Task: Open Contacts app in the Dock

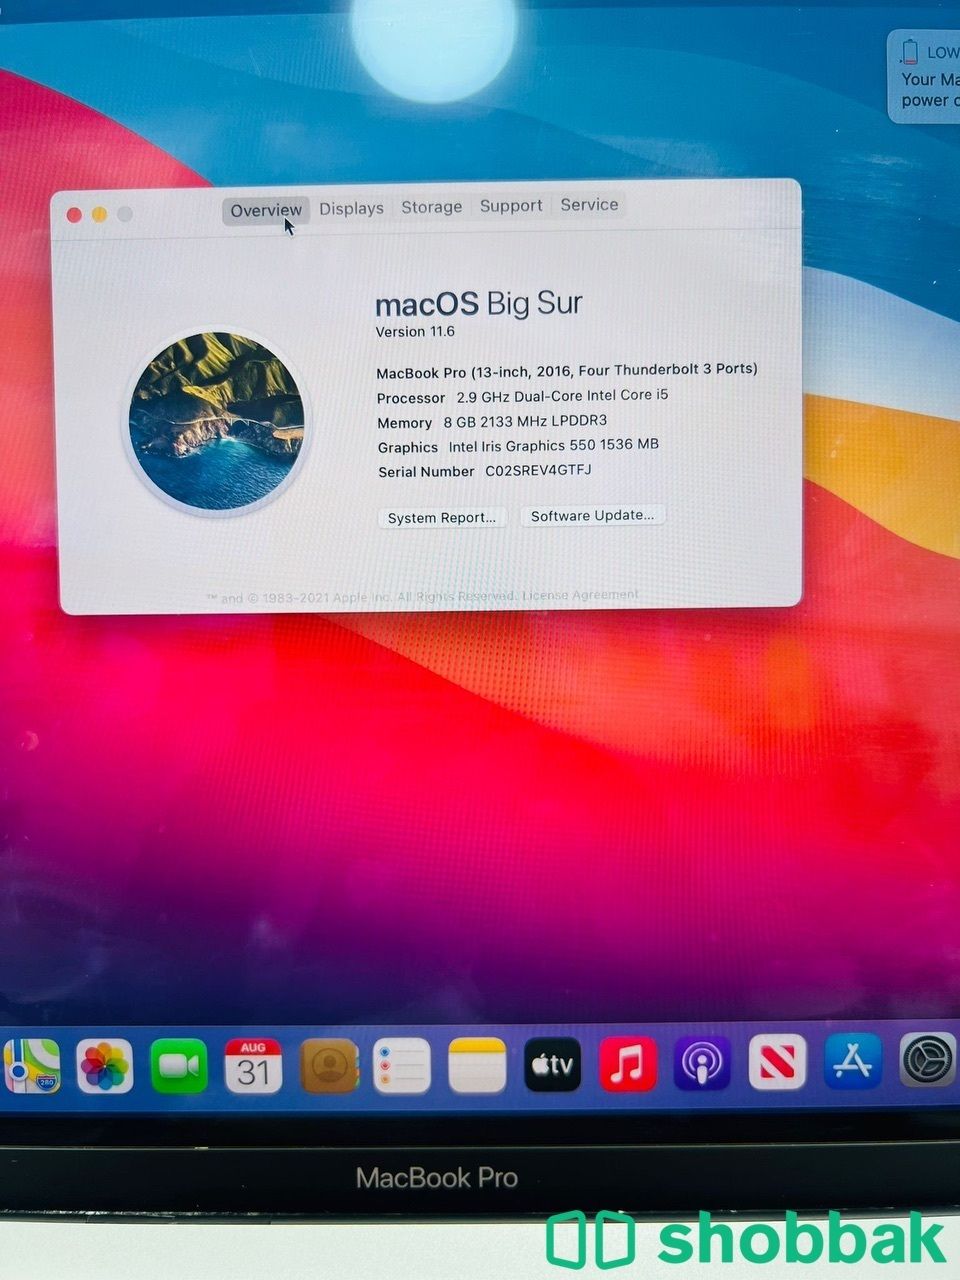Action: [x=329, y=1066]
